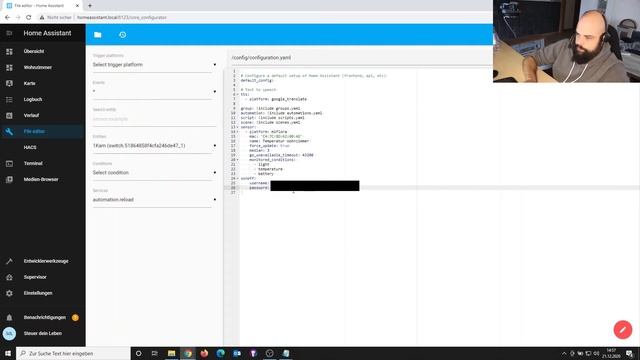Click the script: !include scripts.yaml line
The height and width of the screenshot is (360, 640).
point(272,118)
